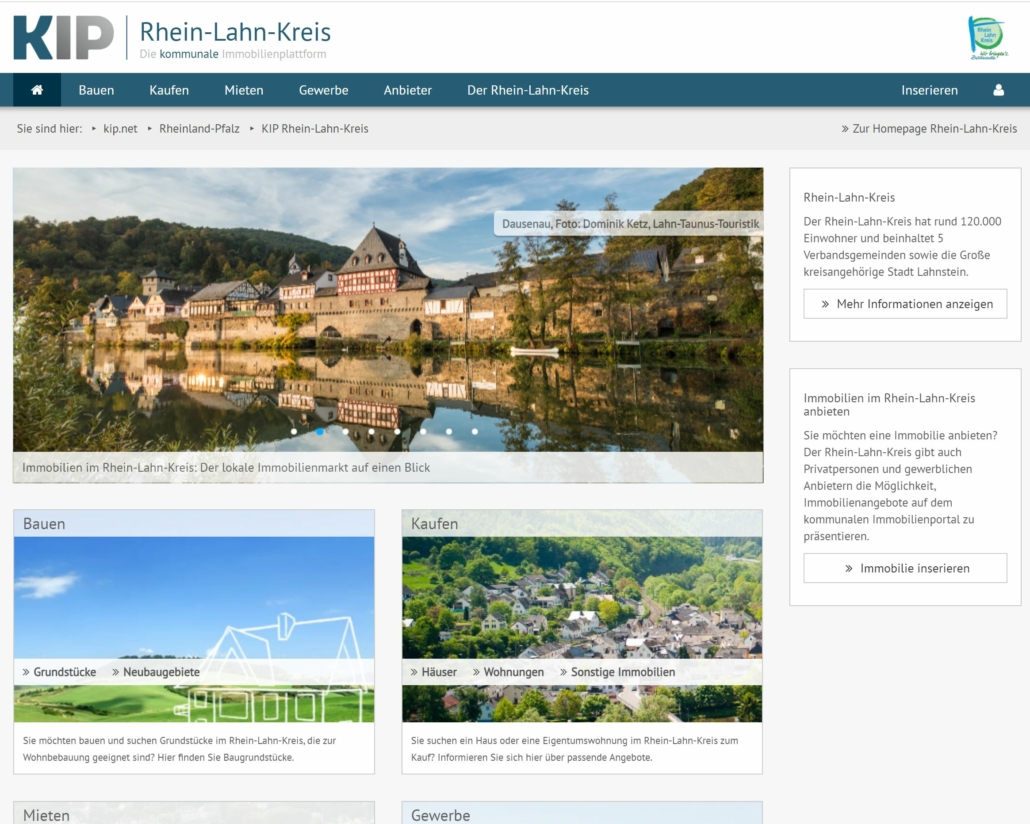Open the Wohnungen link
Screen dimensions: 1030x824
(508, 672)
